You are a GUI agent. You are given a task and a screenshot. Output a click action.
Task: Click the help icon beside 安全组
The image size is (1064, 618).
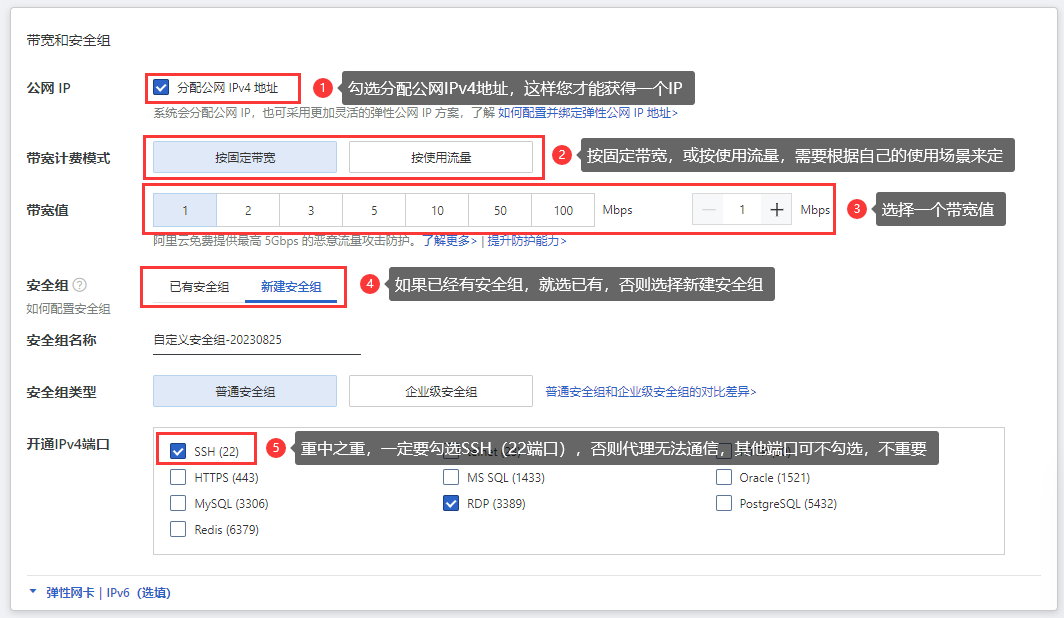(80, 285)
